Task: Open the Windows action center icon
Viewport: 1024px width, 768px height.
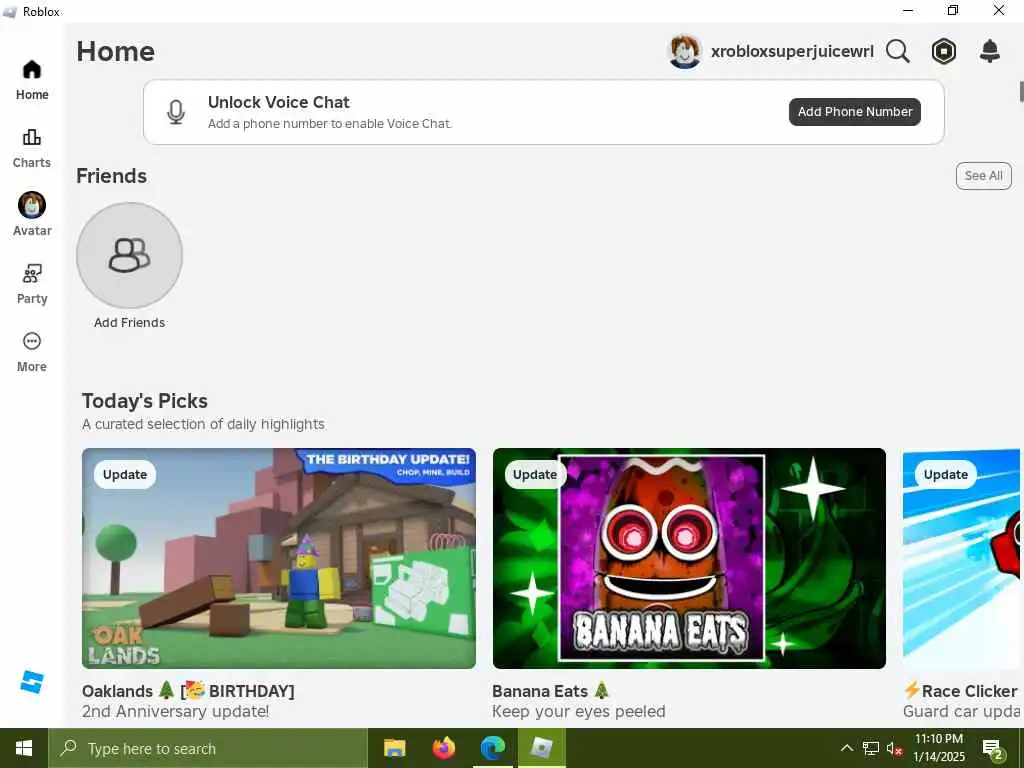Action: coord(993,748)
